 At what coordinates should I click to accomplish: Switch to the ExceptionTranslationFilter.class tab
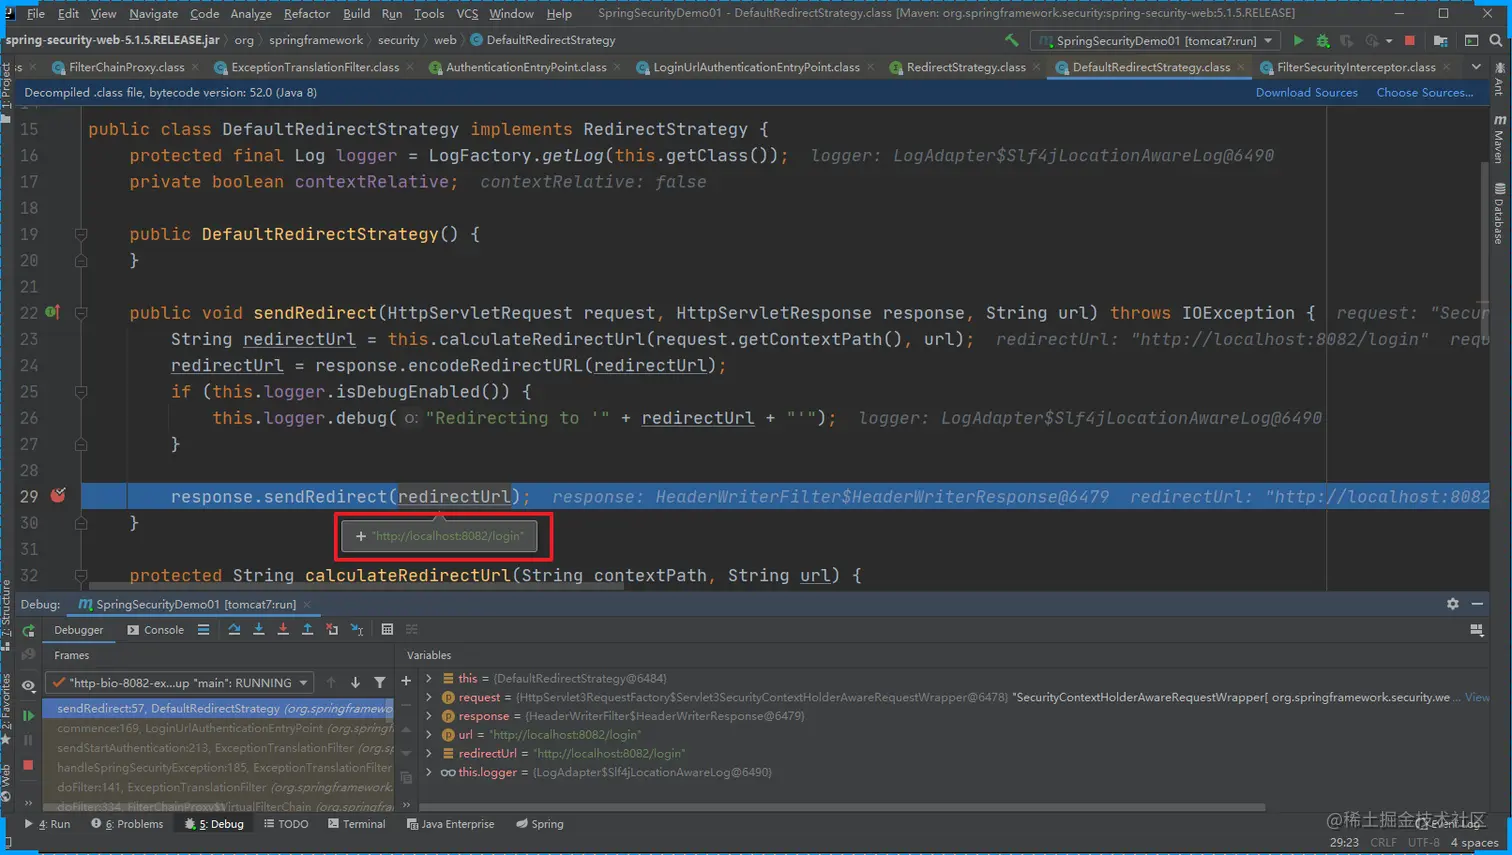click(x=314, y=67)
